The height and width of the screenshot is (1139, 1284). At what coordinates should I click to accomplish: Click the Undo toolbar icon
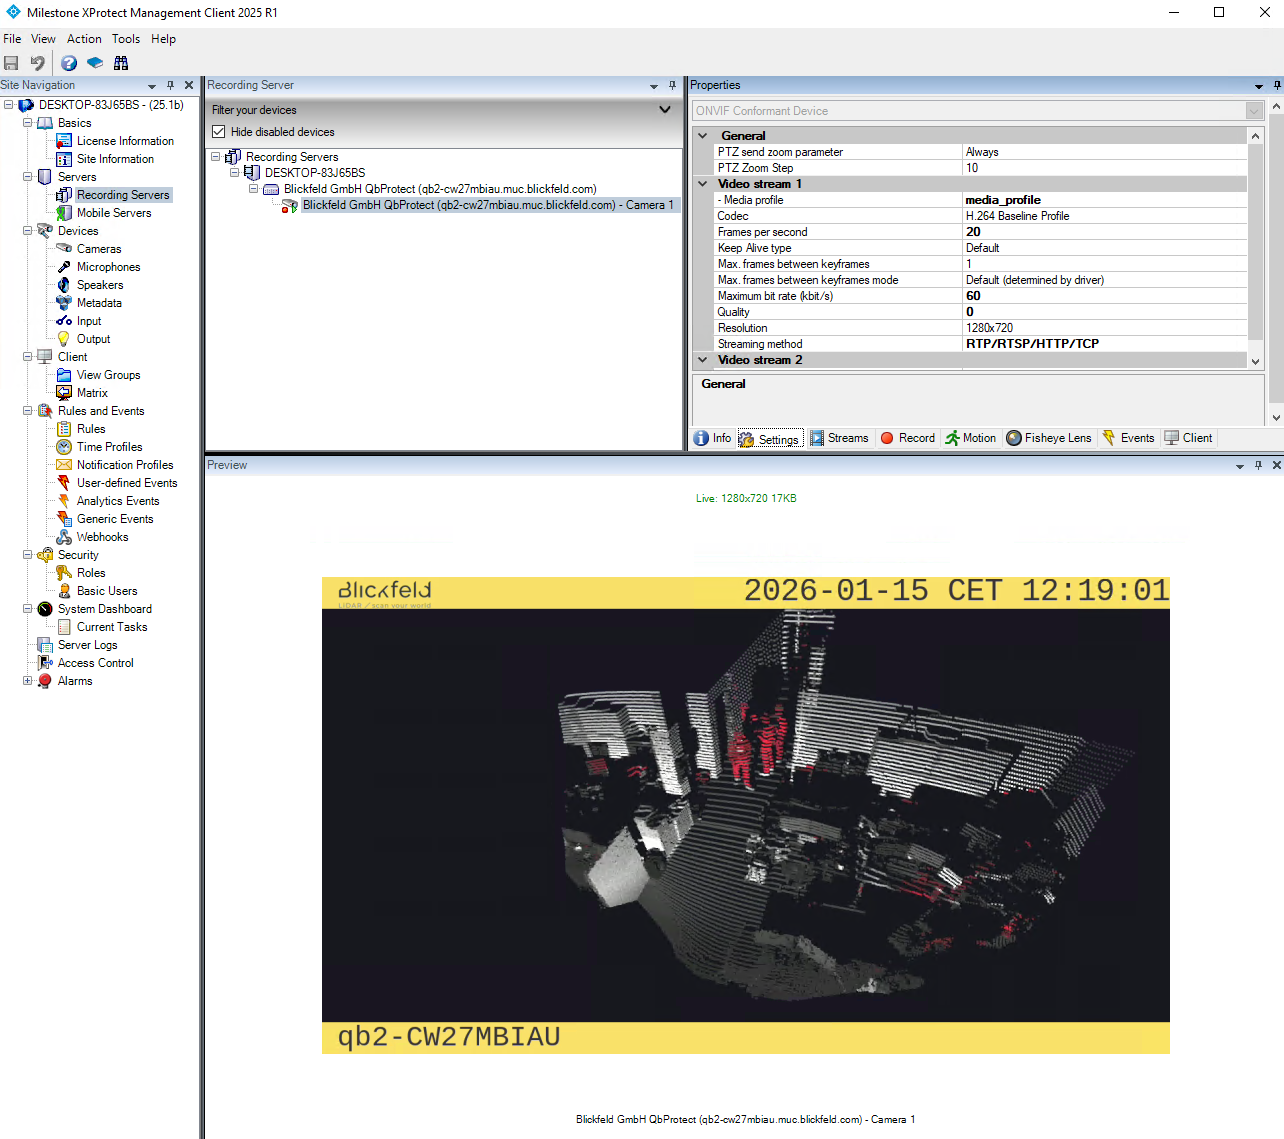[x=38, y=63]
